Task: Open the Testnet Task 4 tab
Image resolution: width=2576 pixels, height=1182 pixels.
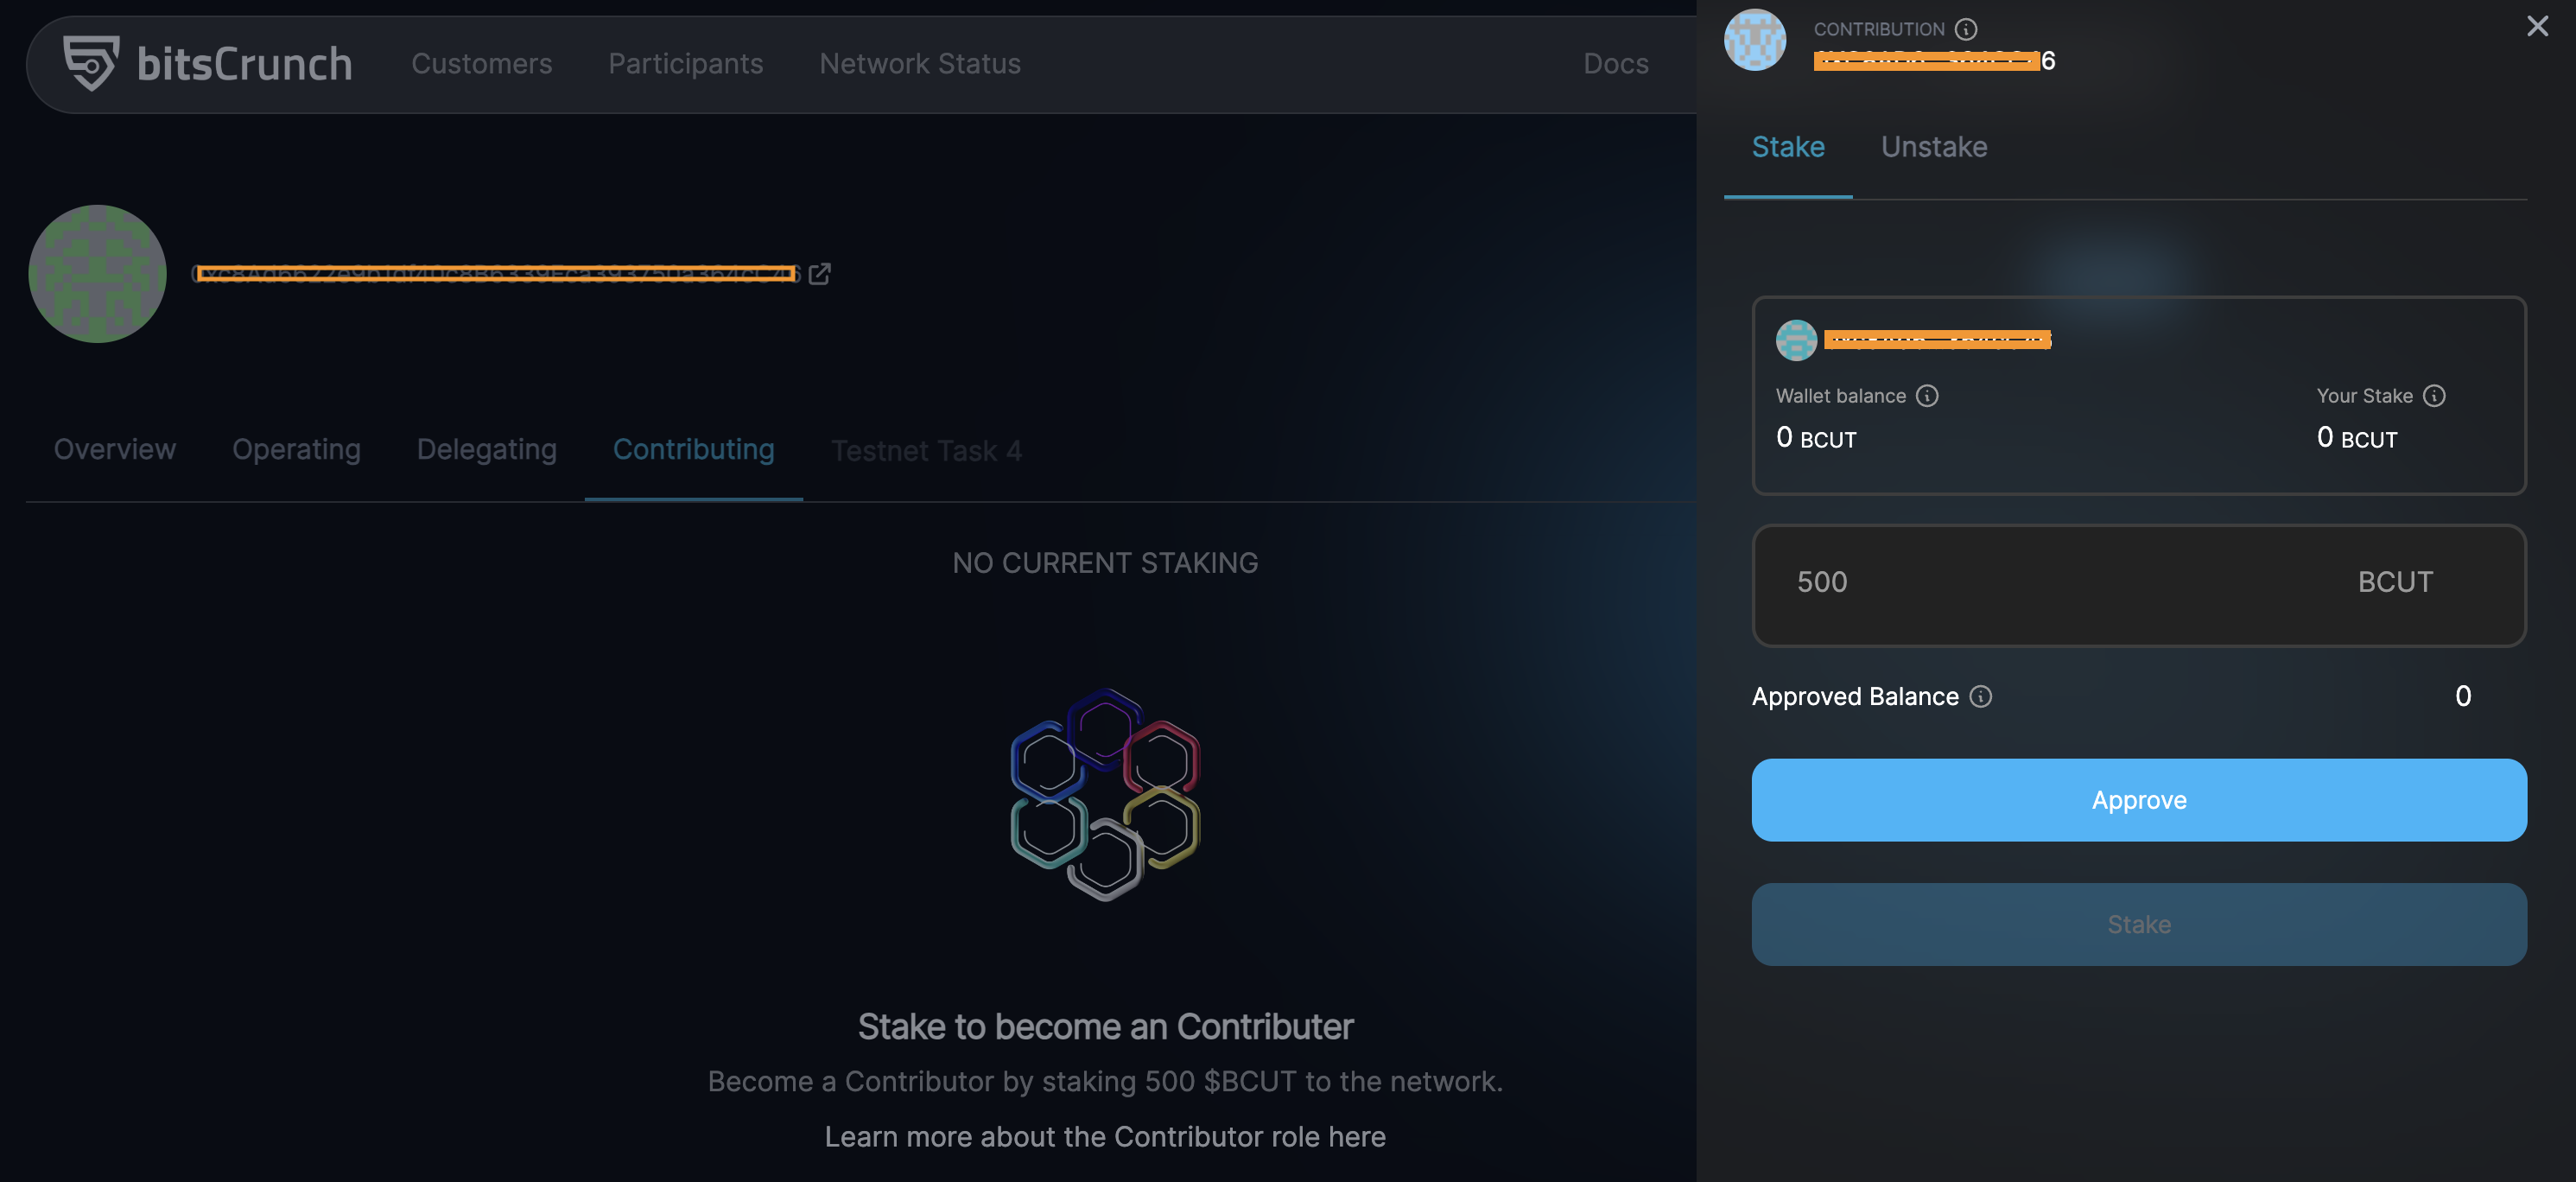Action: [926, 451]
